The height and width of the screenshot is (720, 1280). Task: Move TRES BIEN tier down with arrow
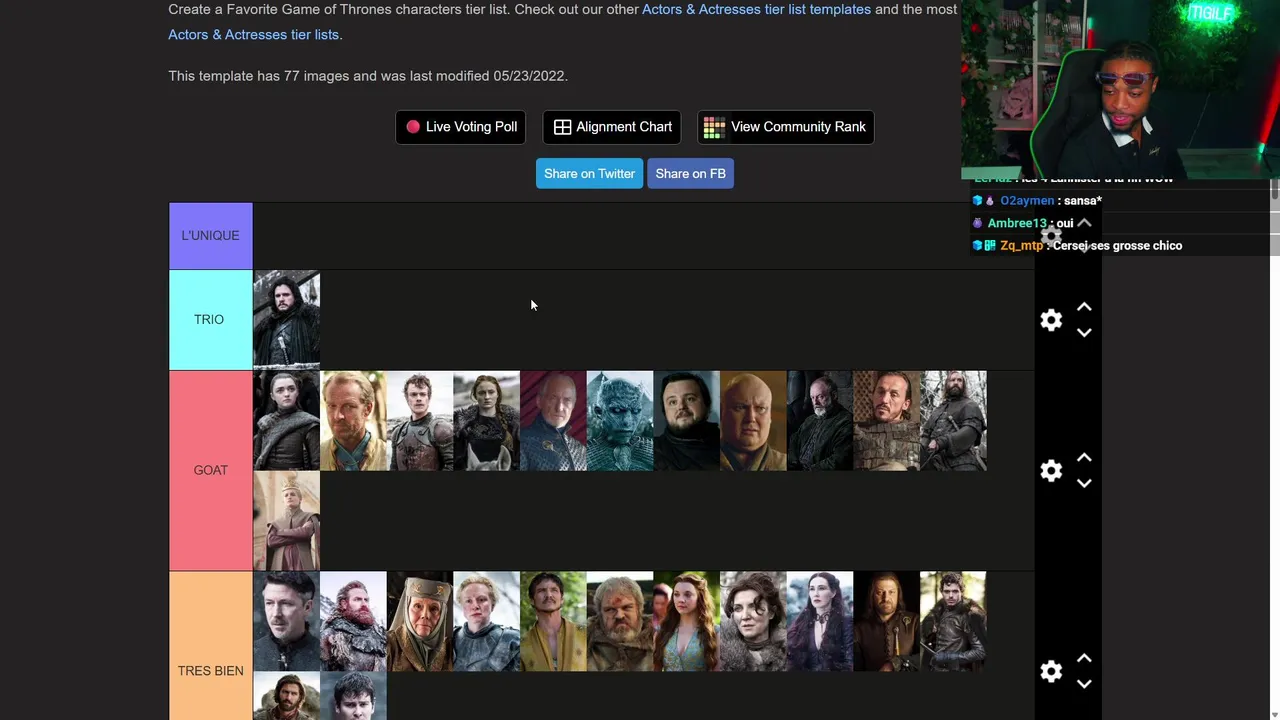(x=1084, y=684)
